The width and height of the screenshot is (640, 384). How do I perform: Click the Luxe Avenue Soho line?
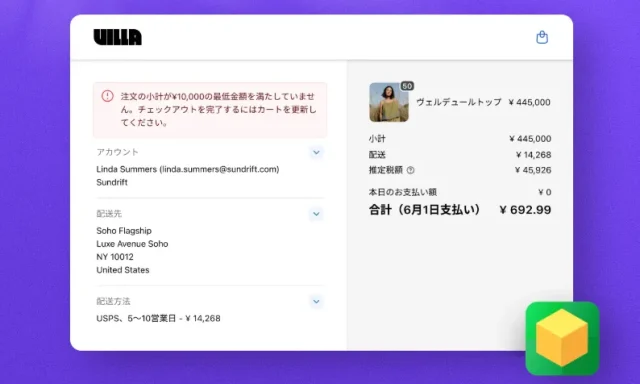[132, 244]
